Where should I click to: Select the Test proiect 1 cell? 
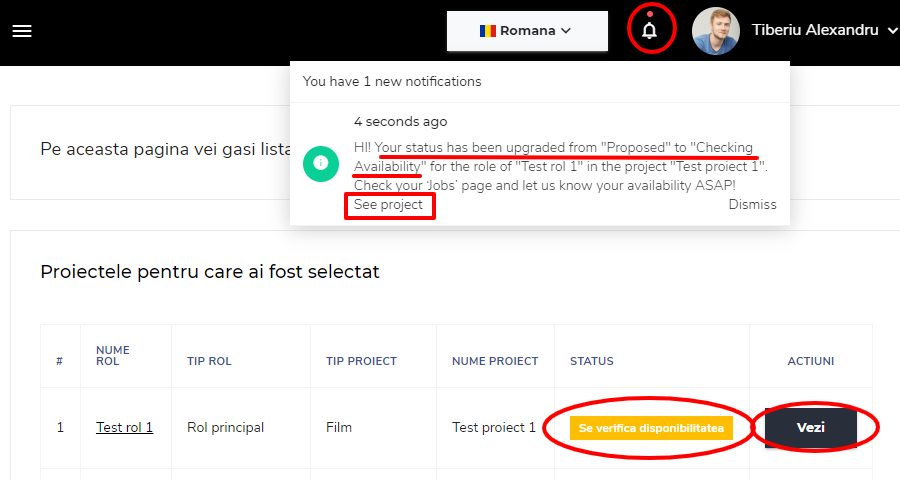coord(494,427)
